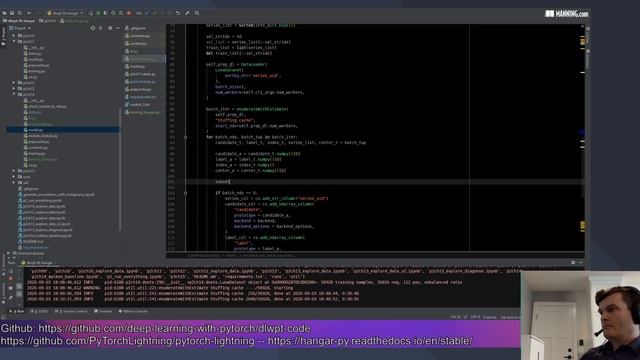Open the dlwpt-in-hangar run configuration dropdown
The height and width of the screenshot is (360, 640).
65,13
